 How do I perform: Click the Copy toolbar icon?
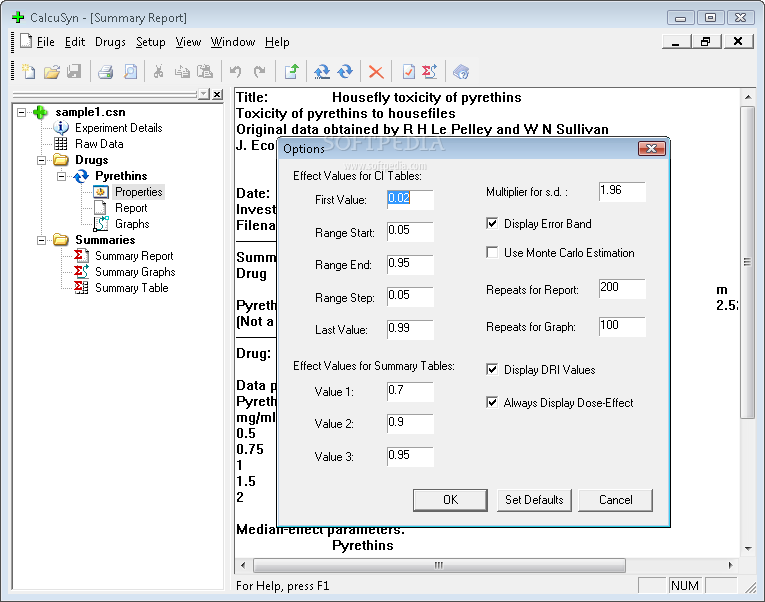coord(182,72)
